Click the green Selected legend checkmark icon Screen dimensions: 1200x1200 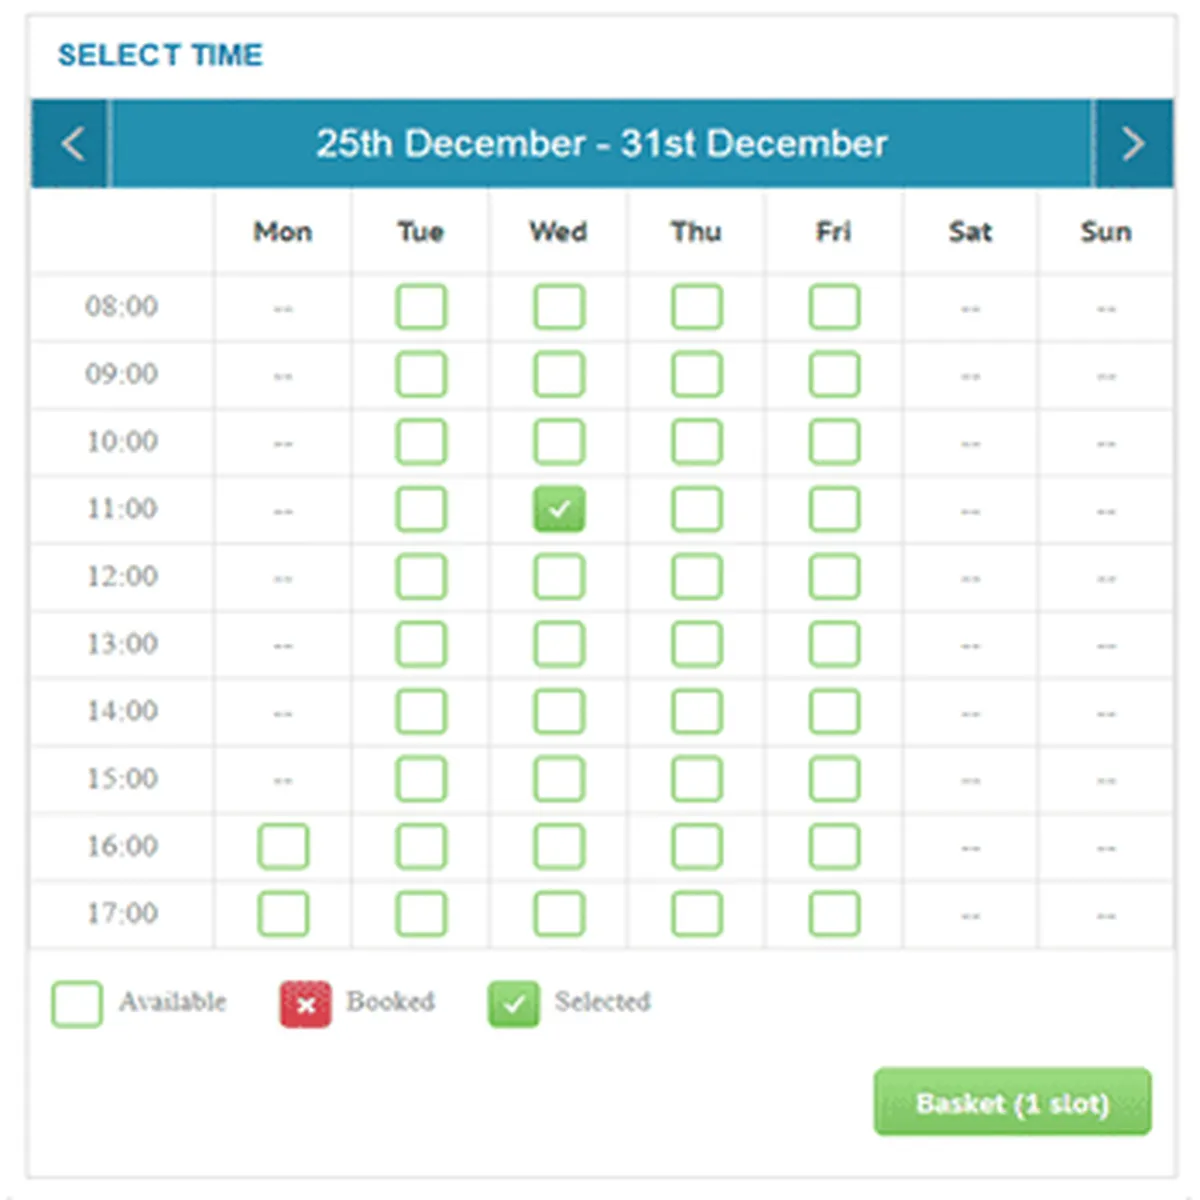pyautogui.click(x=513, y=1004)
